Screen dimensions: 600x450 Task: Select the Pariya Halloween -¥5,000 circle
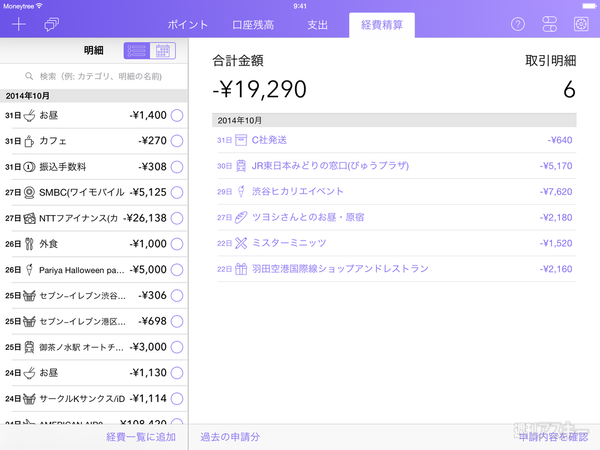point(177,270)
